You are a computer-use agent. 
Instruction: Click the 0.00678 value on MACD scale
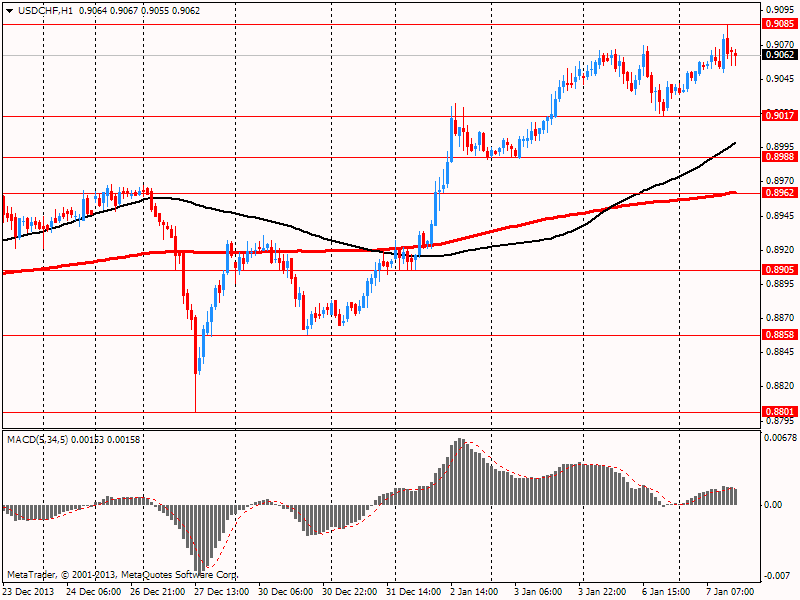tap(780, 437)
